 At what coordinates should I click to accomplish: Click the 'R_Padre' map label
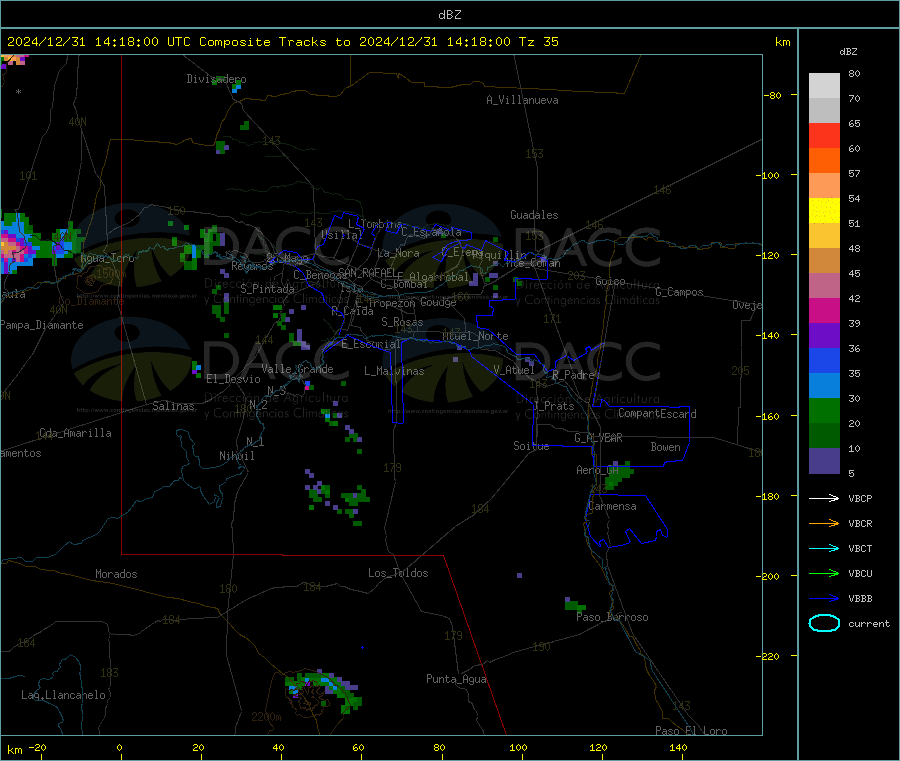coord(573,375)
